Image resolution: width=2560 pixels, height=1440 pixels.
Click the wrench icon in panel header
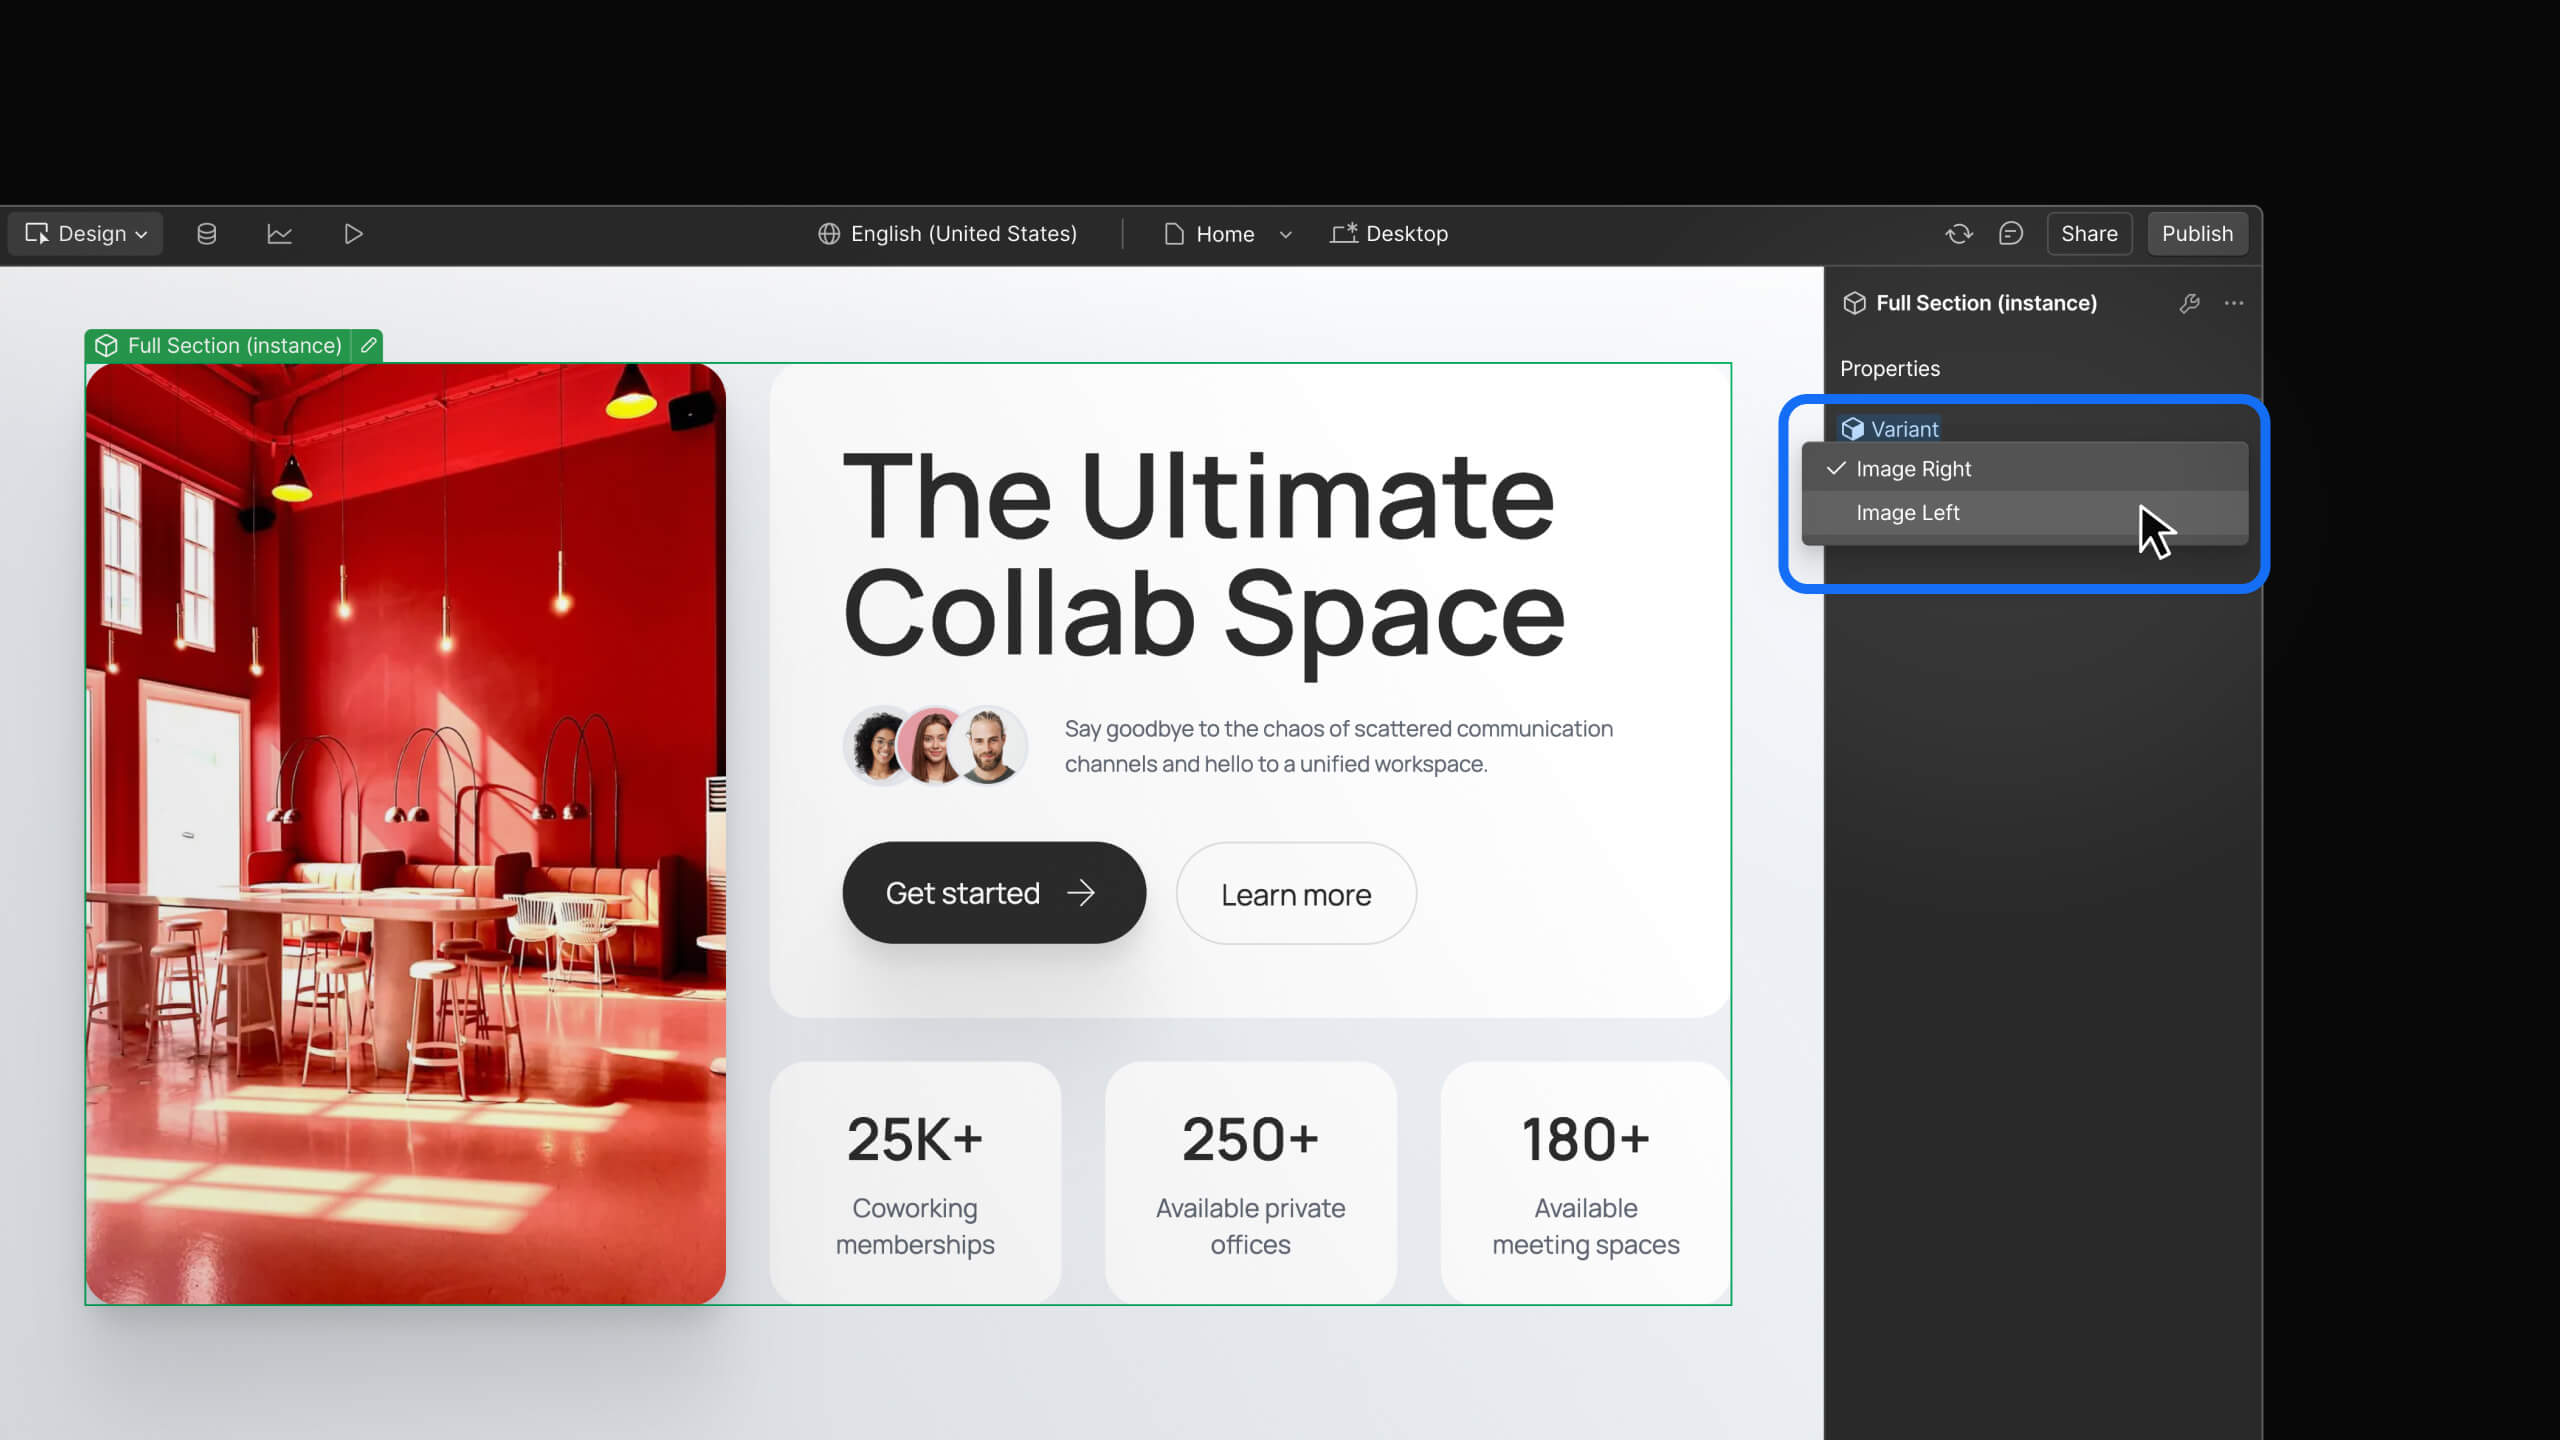point(2189,303)
